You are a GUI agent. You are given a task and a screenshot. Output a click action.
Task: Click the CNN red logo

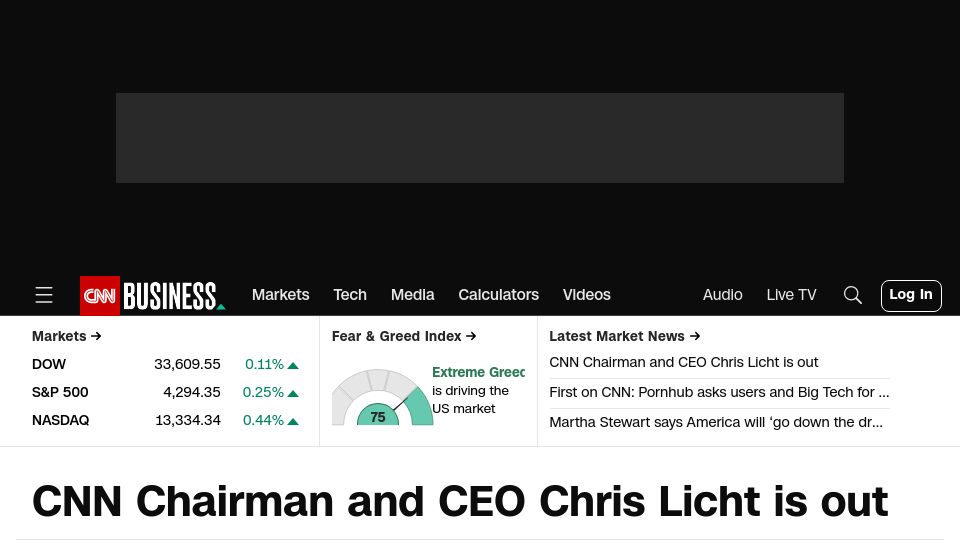tap(100, 296)
